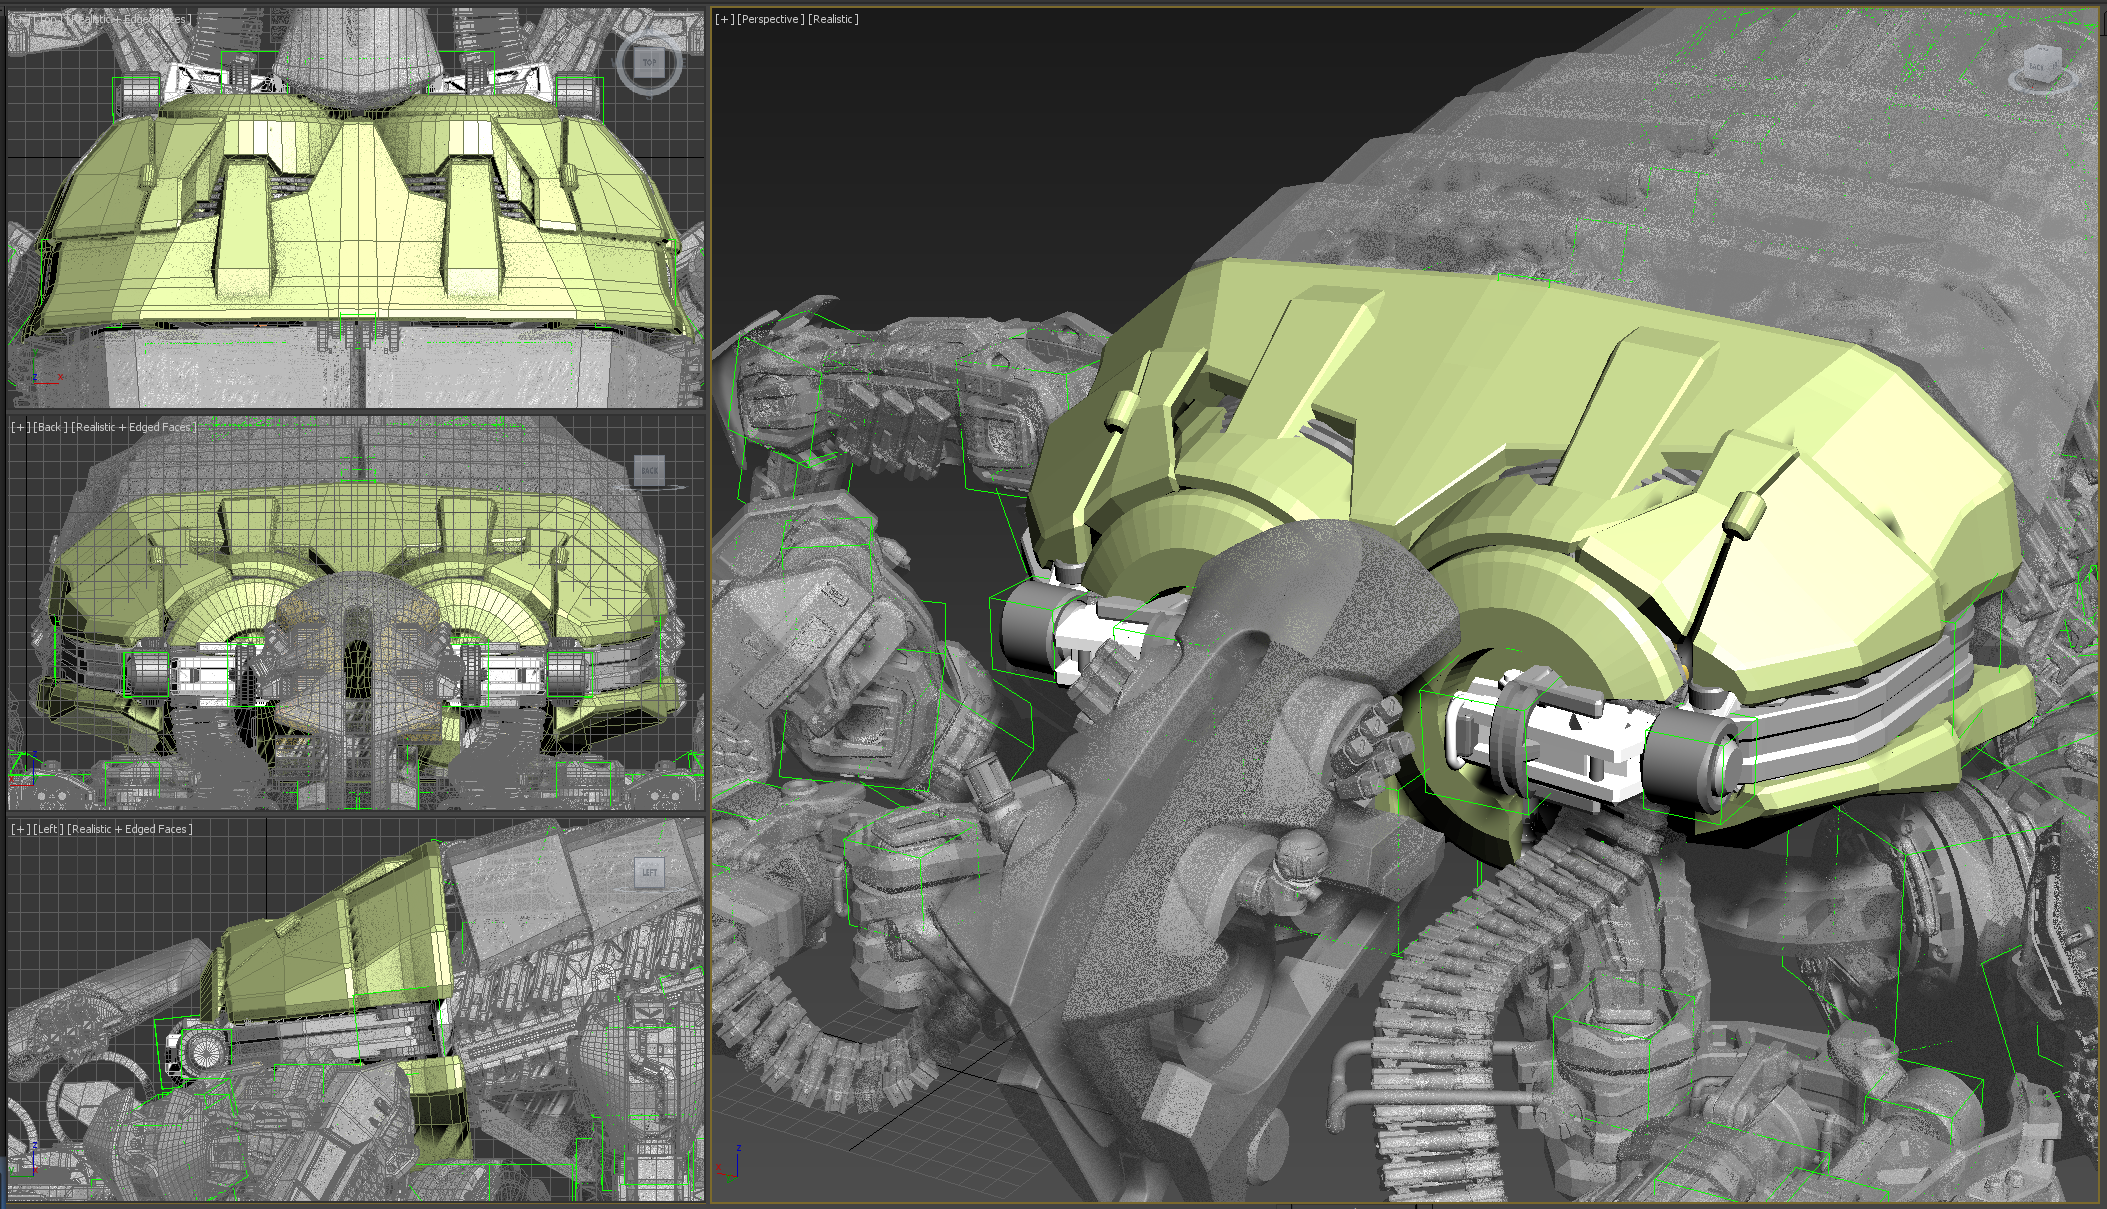Open the [Perspective] point-of-view label menu
The width and height of the screenshot is (2107, 1209).
770,19
